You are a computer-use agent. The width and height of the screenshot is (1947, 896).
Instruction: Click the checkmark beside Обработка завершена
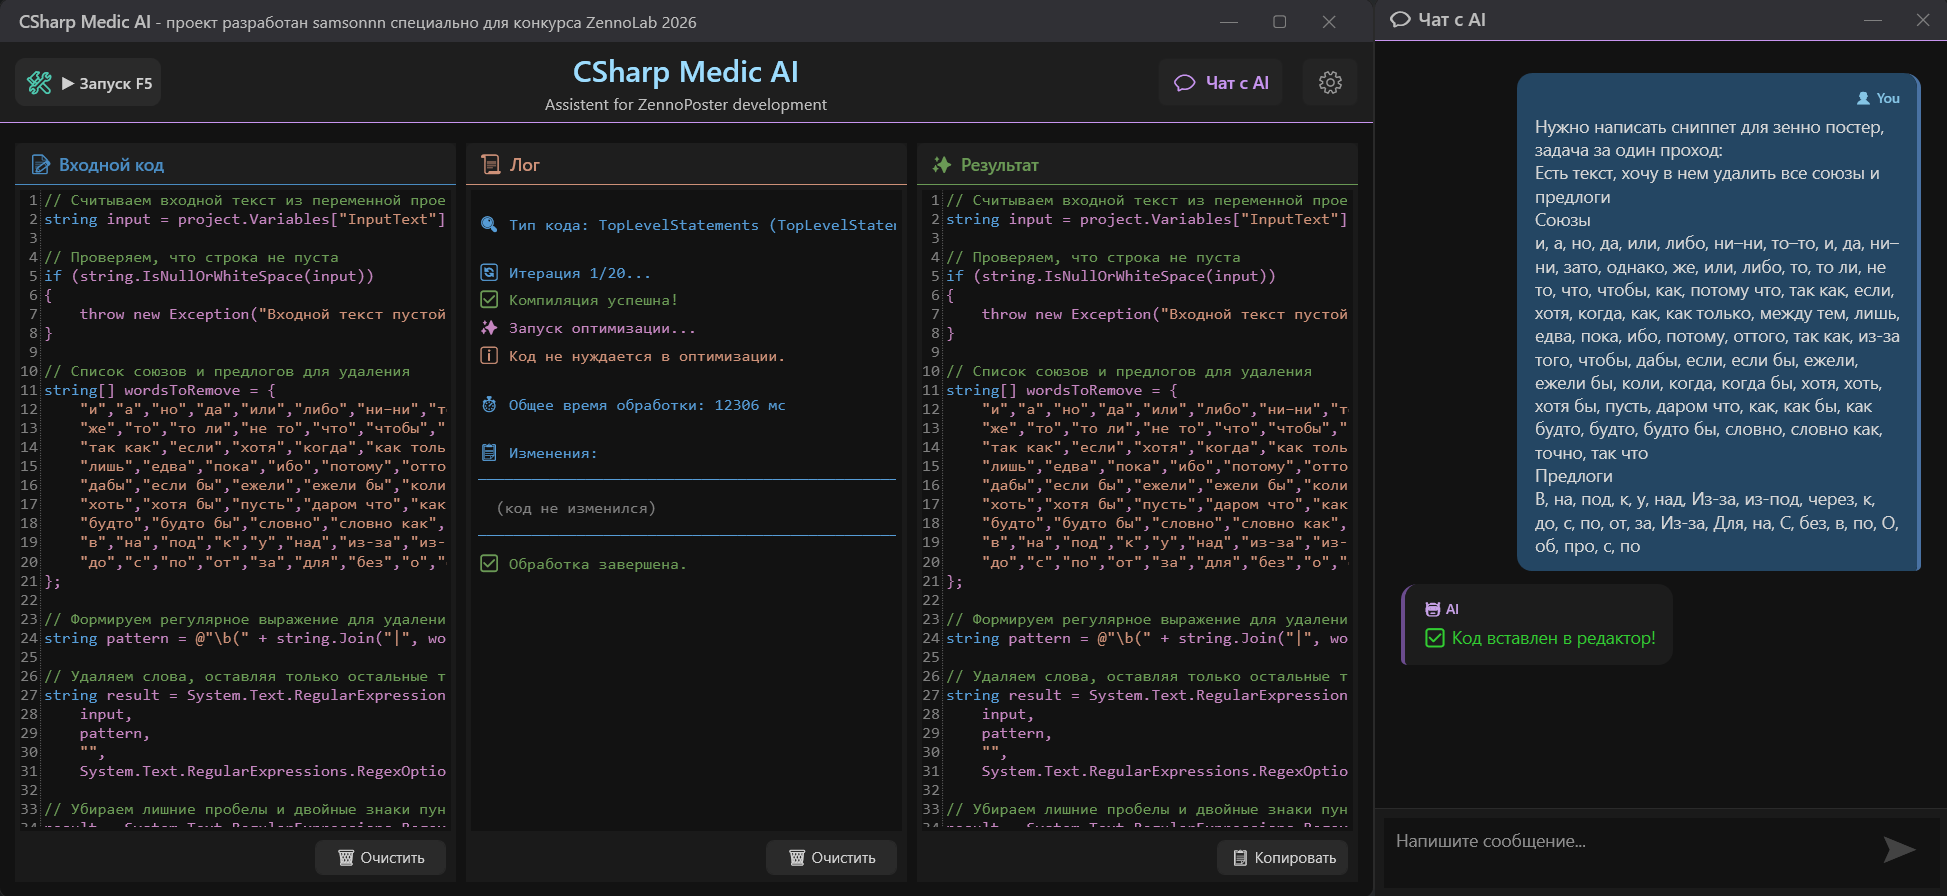click(489, 564)
